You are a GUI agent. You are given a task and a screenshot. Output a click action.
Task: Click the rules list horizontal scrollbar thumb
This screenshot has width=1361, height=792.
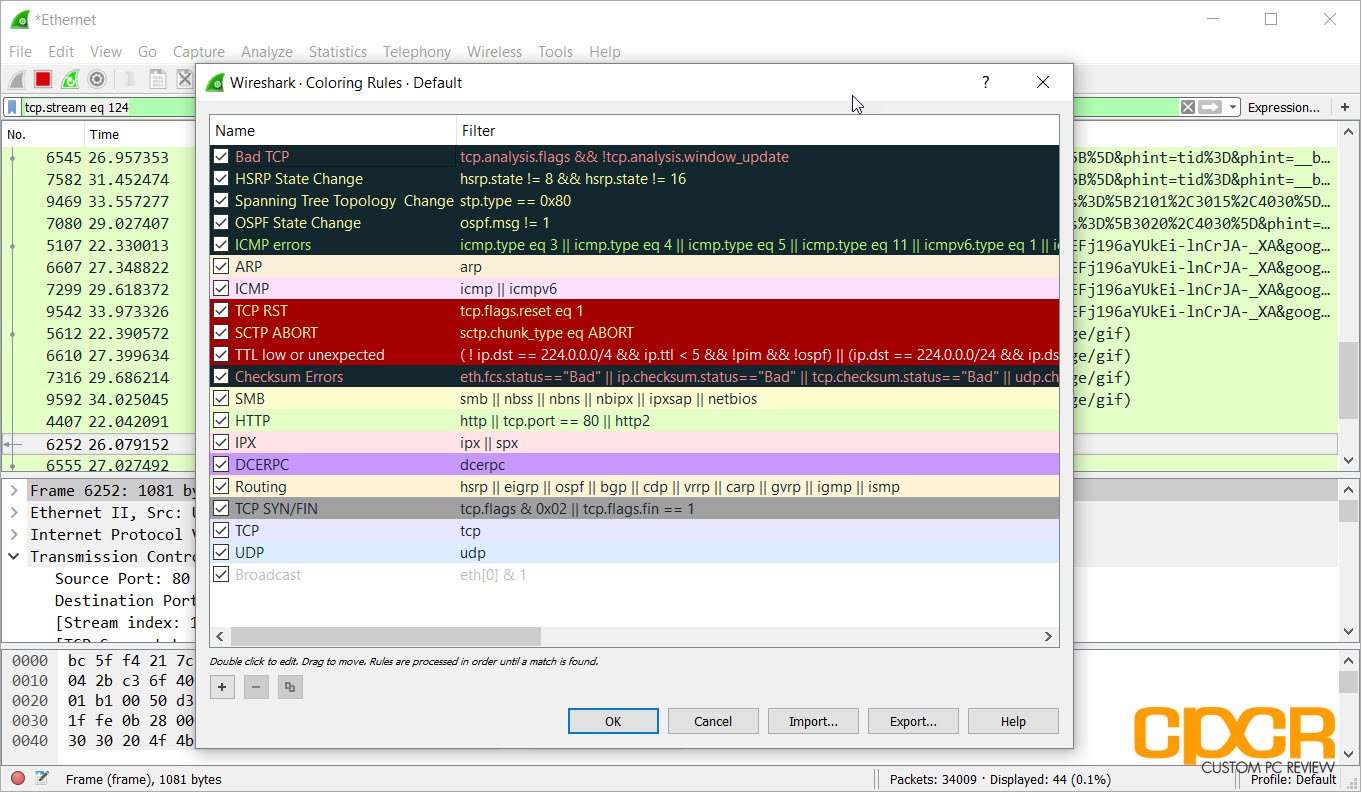tap(385, 636)
